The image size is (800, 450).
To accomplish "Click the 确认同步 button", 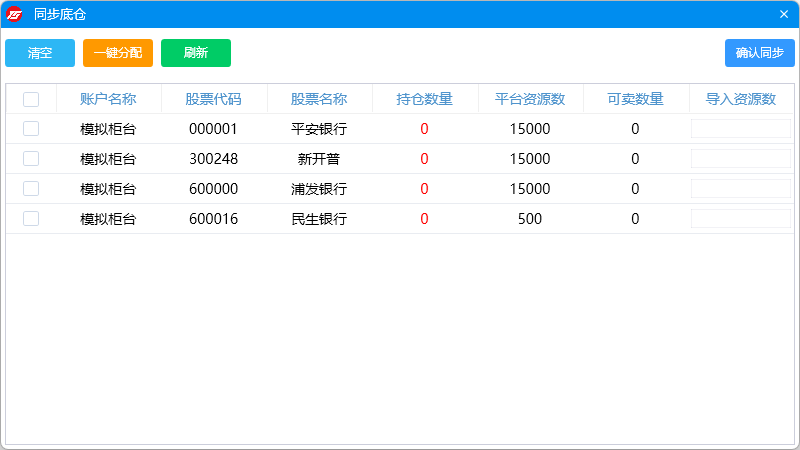I will click(x=760, y=53).
